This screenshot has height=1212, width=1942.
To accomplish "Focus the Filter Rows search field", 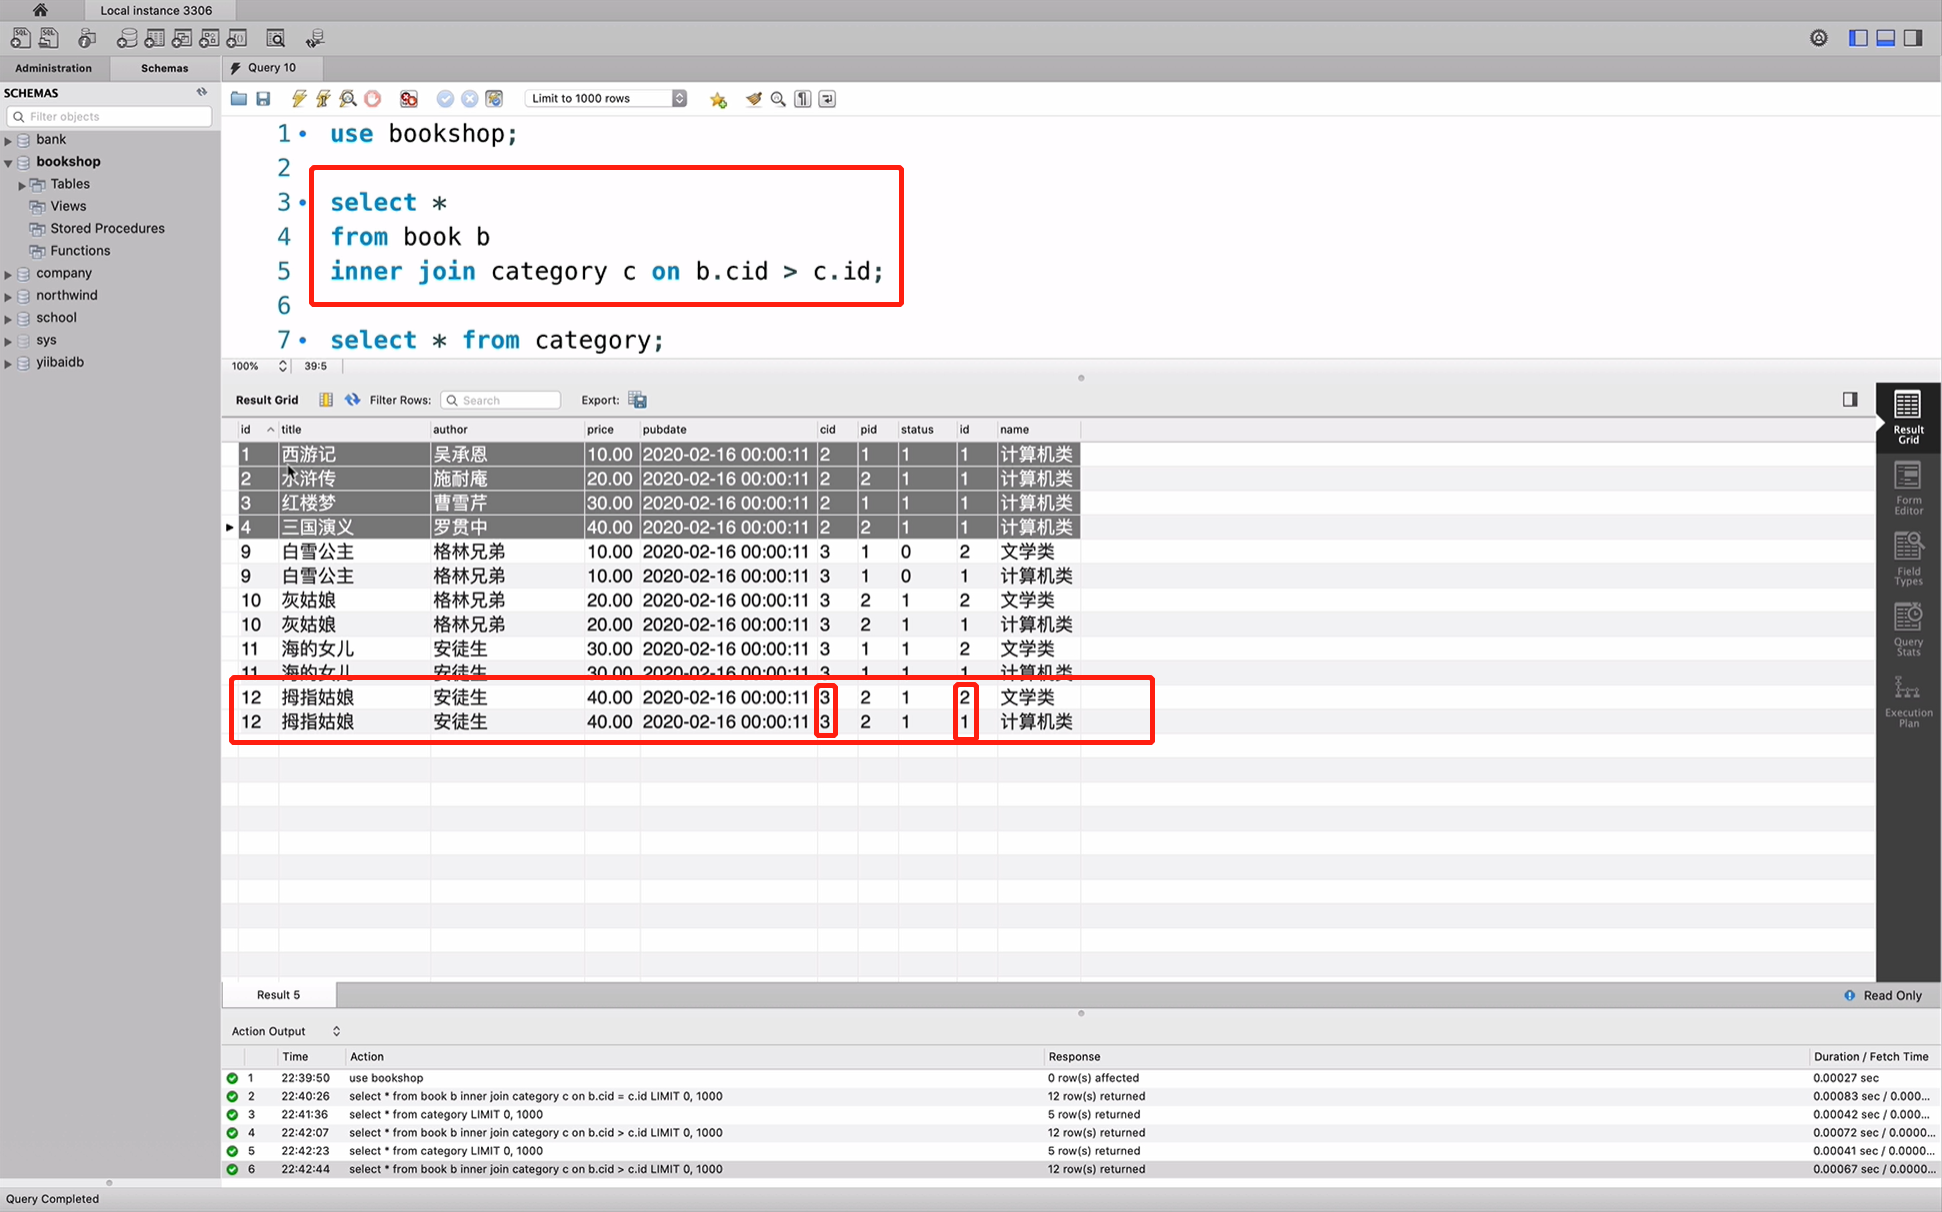I will (x=500, y=400).
